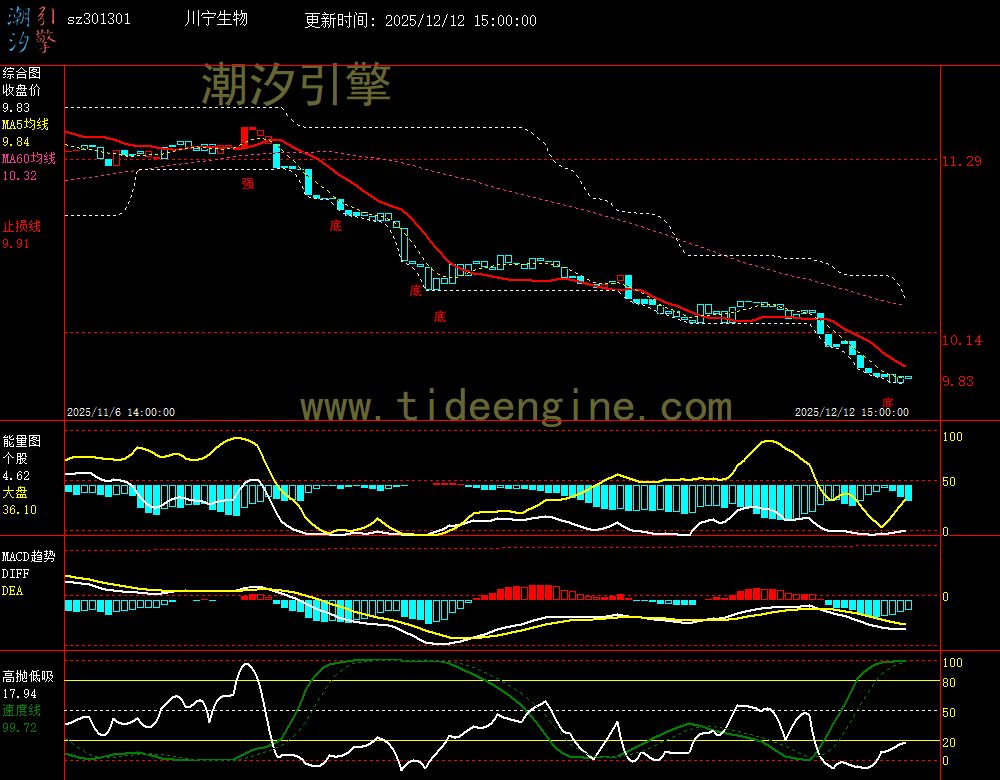Click the 11.29 price axis label

point(961,161)
